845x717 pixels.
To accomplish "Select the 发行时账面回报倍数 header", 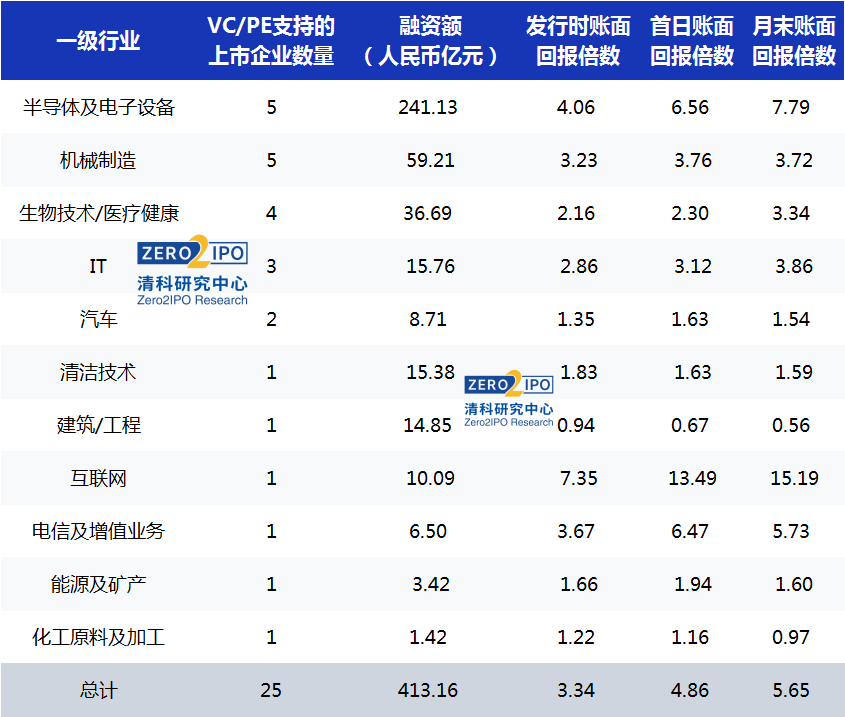I will (578, 41).
